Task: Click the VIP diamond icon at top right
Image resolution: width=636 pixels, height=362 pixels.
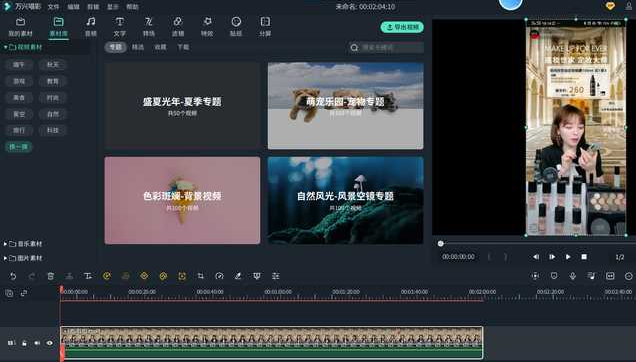Action: (610, 6)
